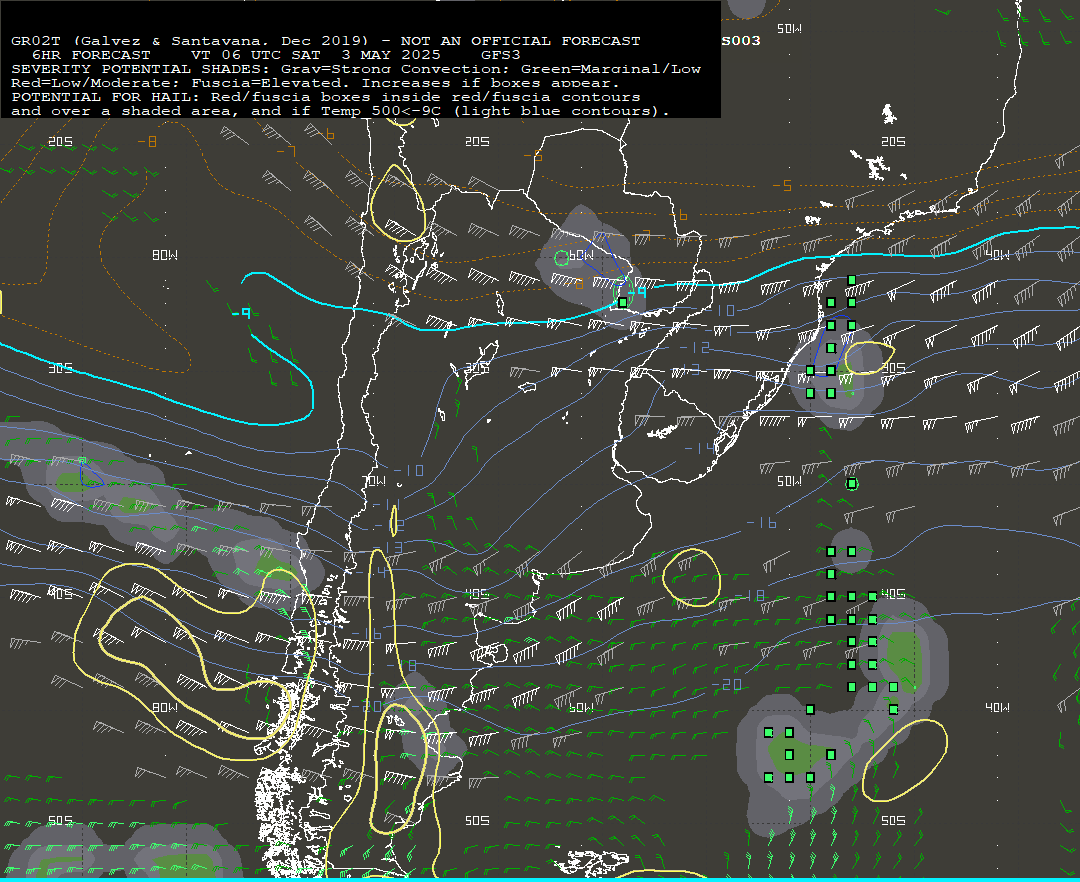Click the '-16' contour label over the Atlantic
The height and width of the screenshot is (882, 1080).
coord(762,524)
